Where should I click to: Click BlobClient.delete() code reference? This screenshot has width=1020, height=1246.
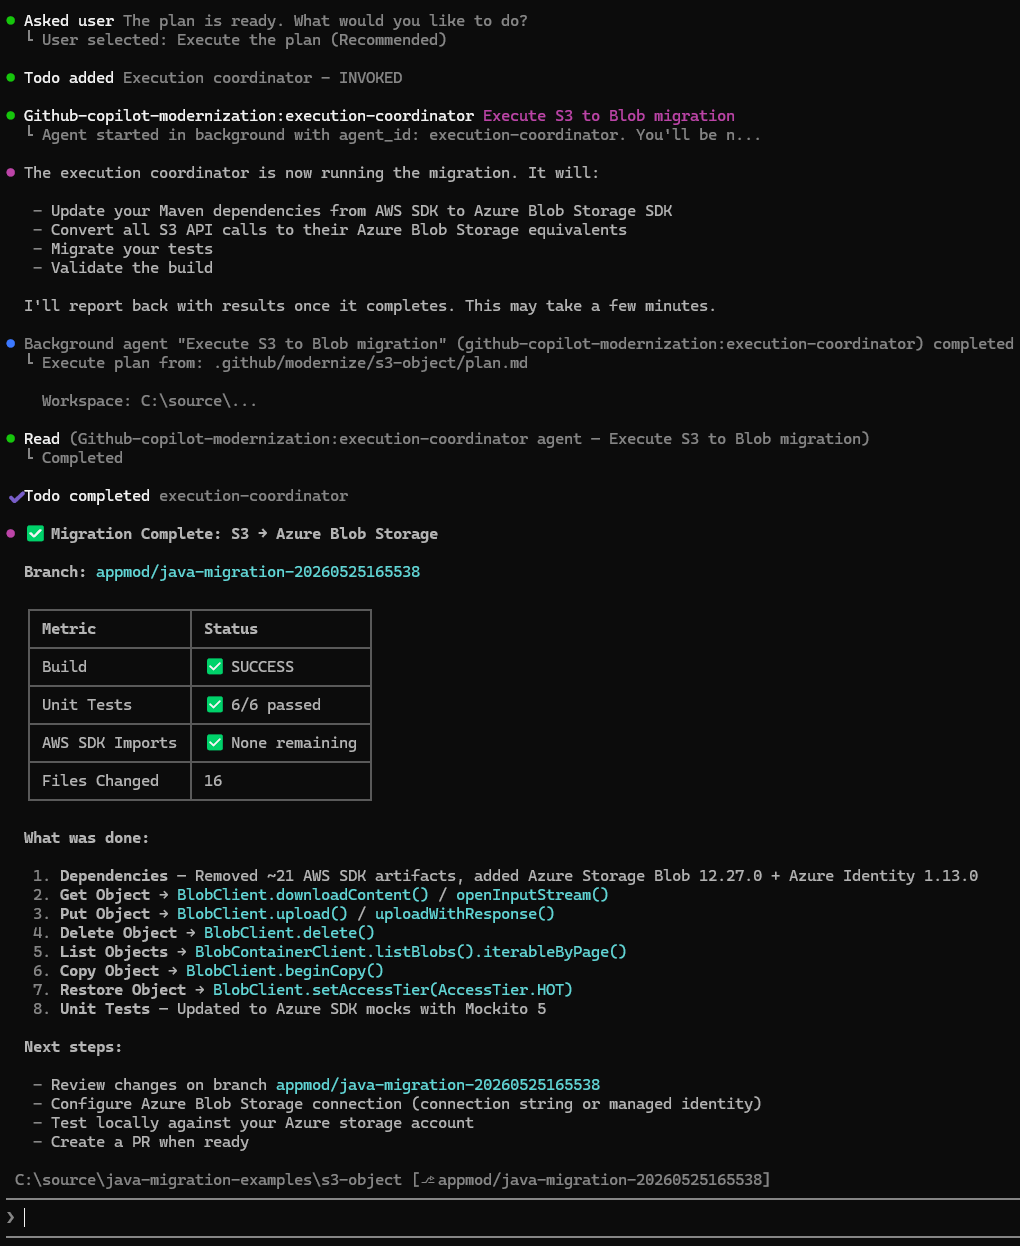289,933
